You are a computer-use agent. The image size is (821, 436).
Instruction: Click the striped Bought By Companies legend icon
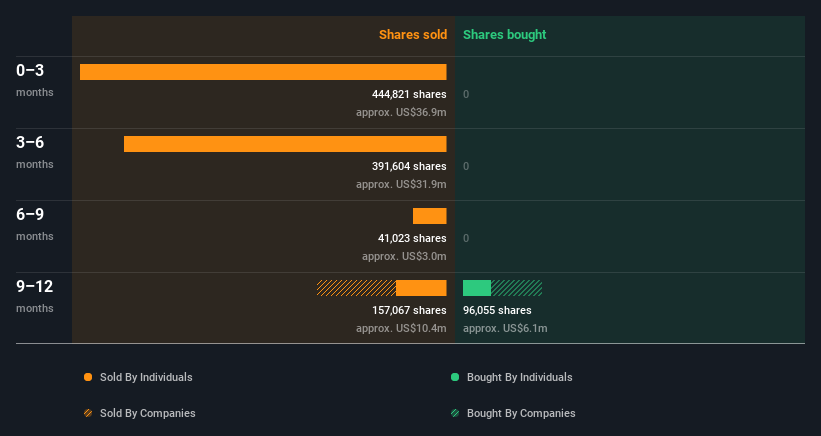point(455,413)
